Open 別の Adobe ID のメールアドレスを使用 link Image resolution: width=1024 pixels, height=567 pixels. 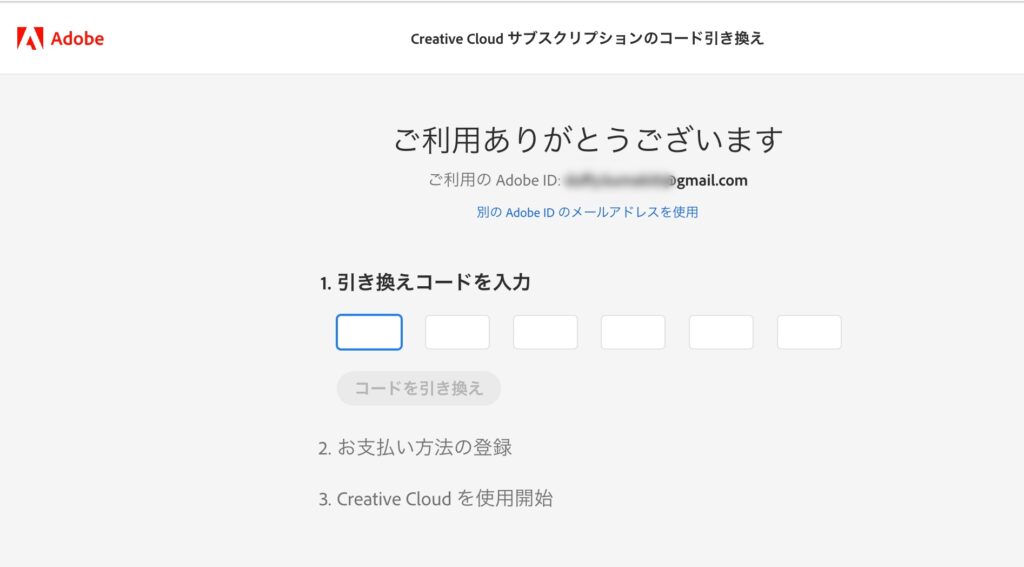pos(587,212)
